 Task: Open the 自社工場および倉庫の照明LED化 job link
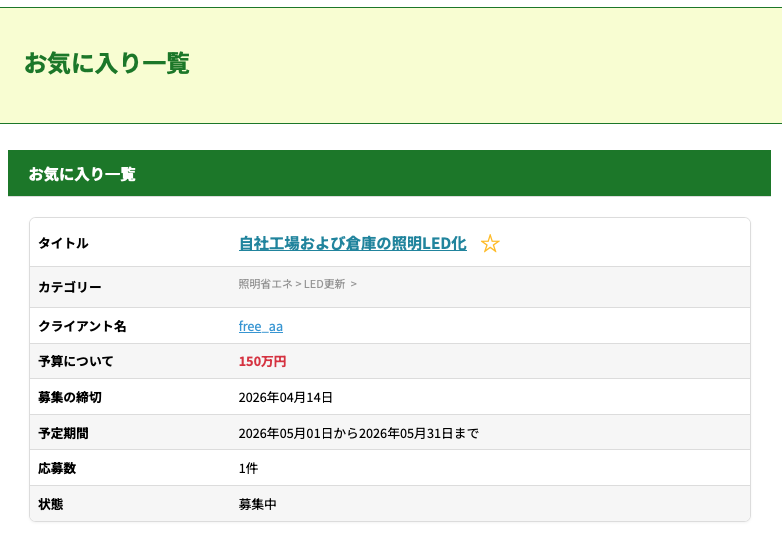352,243
